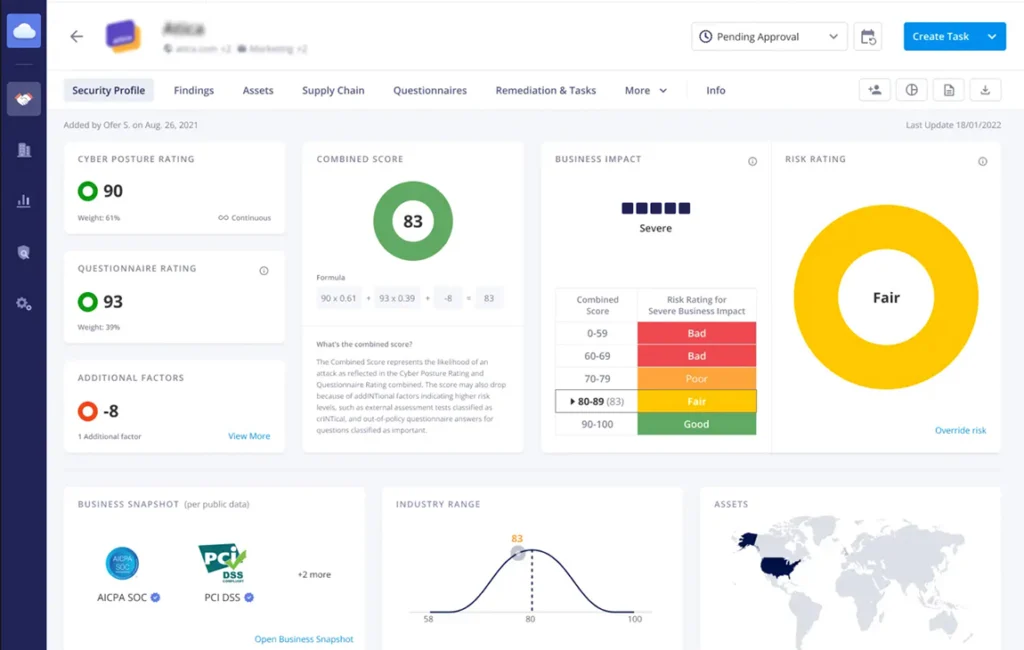Select the security shield search icon in sidebar
This screenshot has width=1024, height=650.
(x=22, y=252)
